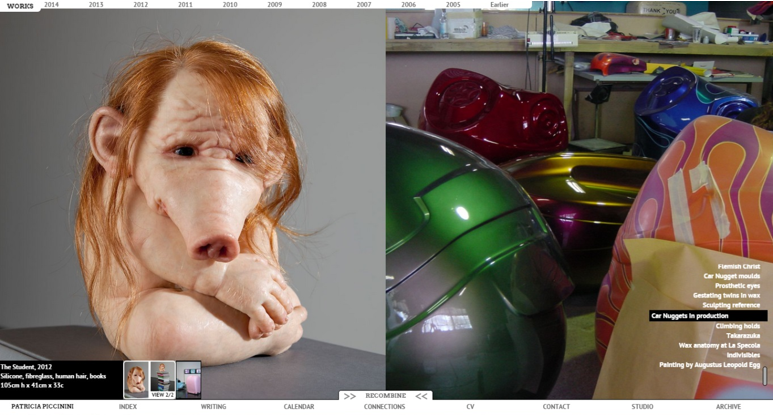Viewport: 773px width, 416px height.
Task: Click the right-pointing >> arrows beside Recombine
Action: 350,396
